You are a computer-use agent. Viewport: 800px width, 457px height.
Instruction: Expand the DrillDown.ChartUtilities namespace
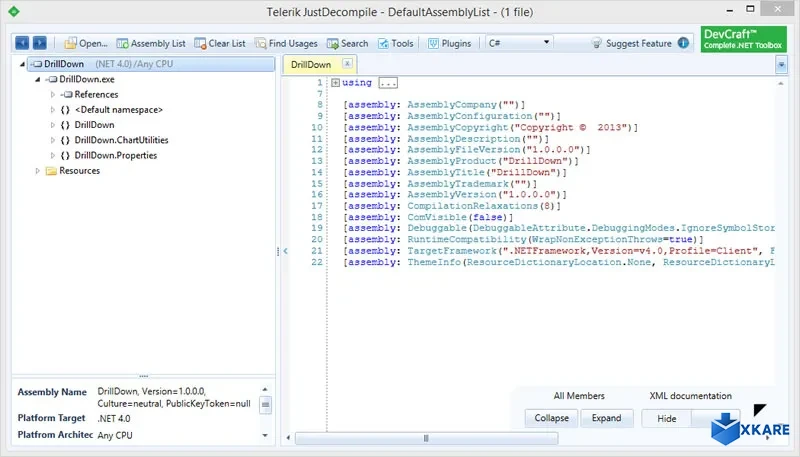tap(53, 140)
